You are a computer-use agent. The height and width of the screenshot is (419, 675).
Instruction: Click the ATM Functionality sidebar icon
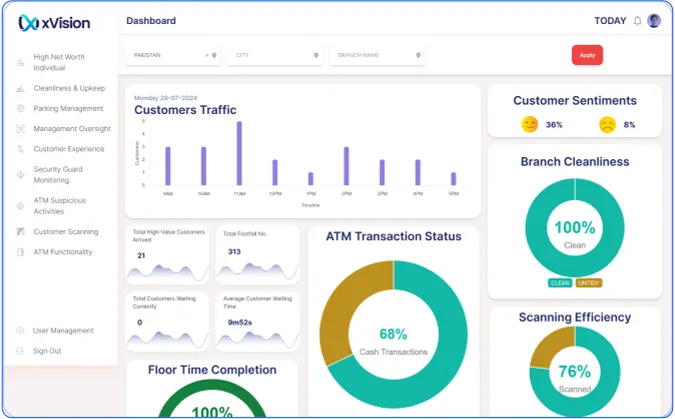point(20,252)
